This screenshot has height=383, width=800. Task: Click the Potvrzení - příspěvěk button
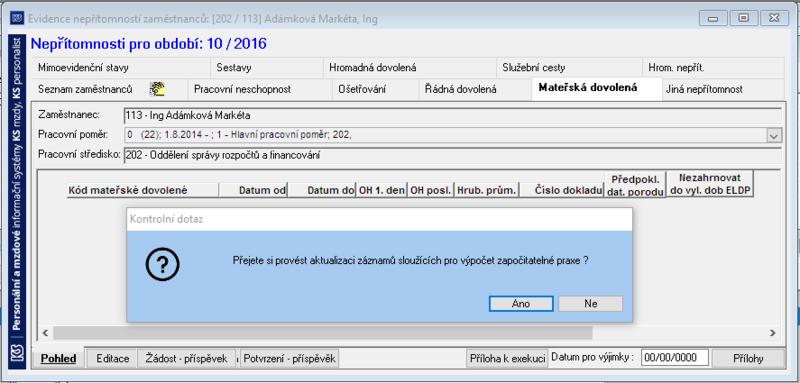289,359
